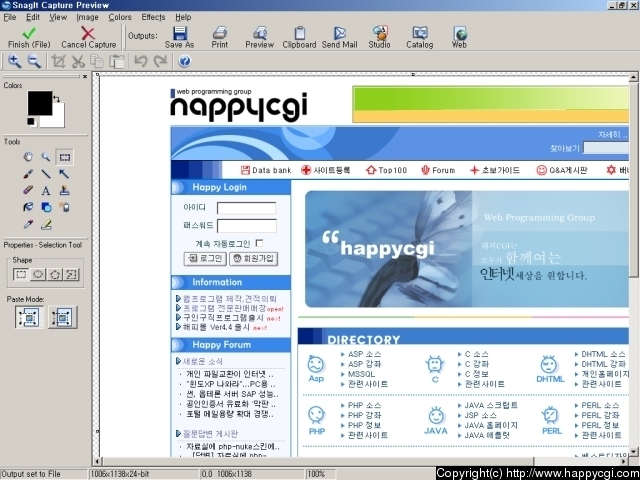
Task: Select the text A tool
Action: 46,191
